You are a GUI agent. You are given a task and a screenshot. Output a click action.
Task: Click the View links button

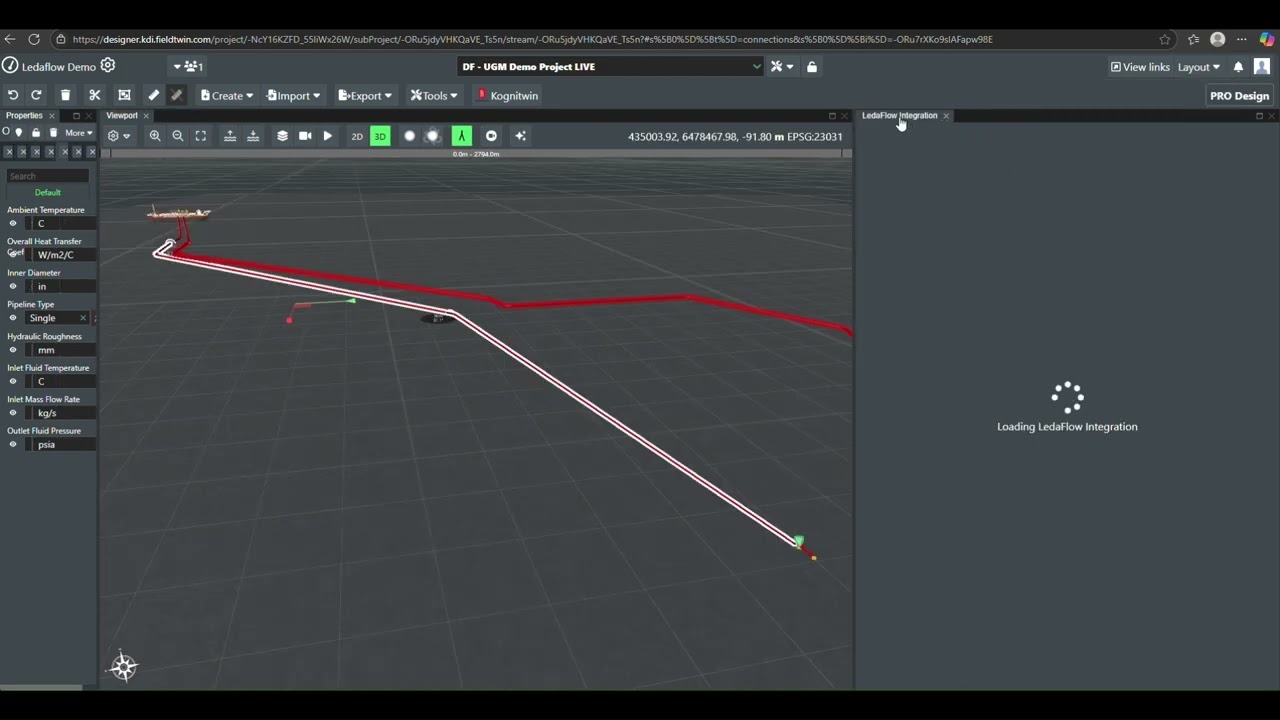1140,67
